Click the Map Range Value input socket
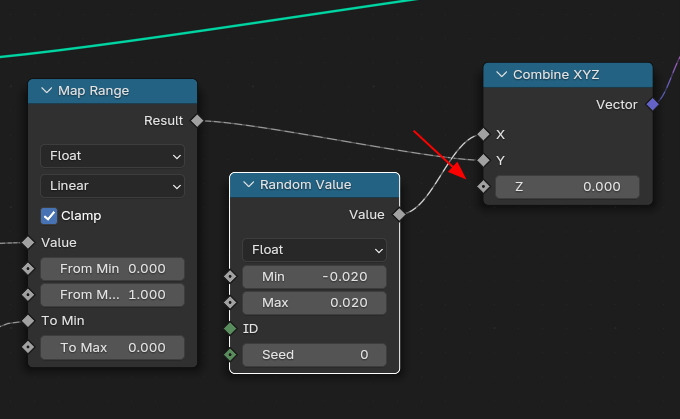Screen dimensions: 680x419 click(28, 242)
